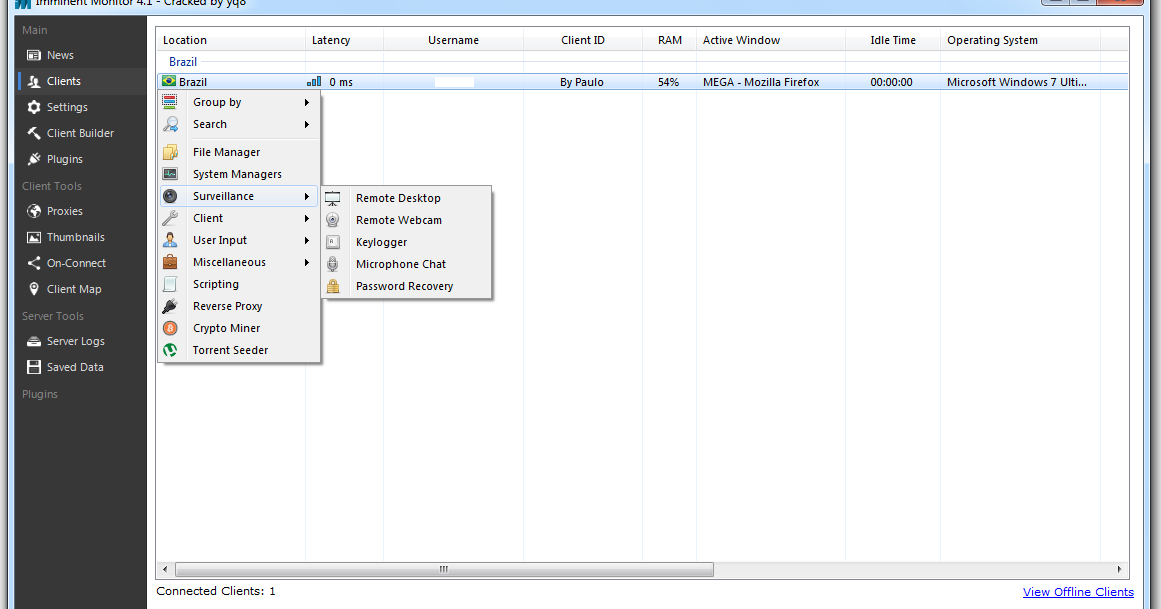
Task: Click the User Input person icon
Action: 170,240
